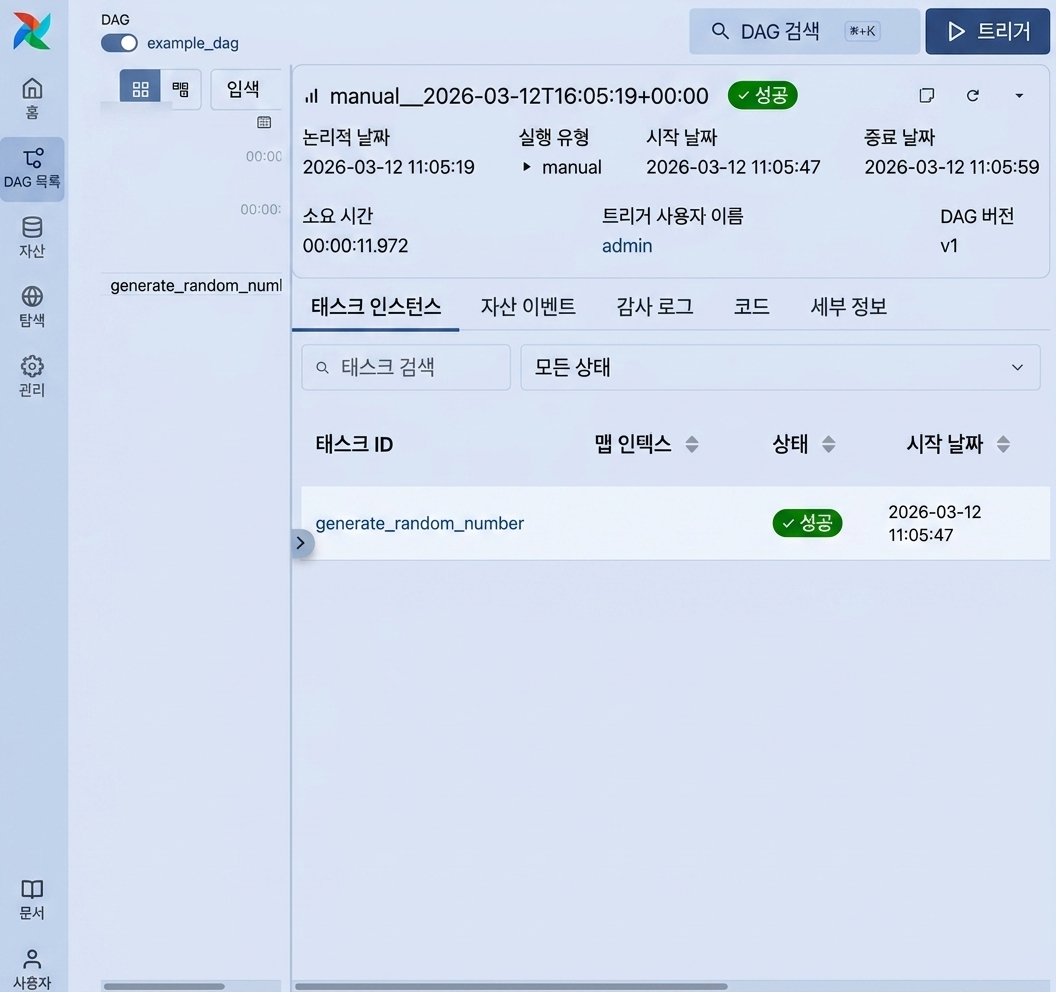Image resolution: width=1056 pixels, height=992 pixels.
Task: Click the 태스크 ID column header
Action: (x=354, y=444)
